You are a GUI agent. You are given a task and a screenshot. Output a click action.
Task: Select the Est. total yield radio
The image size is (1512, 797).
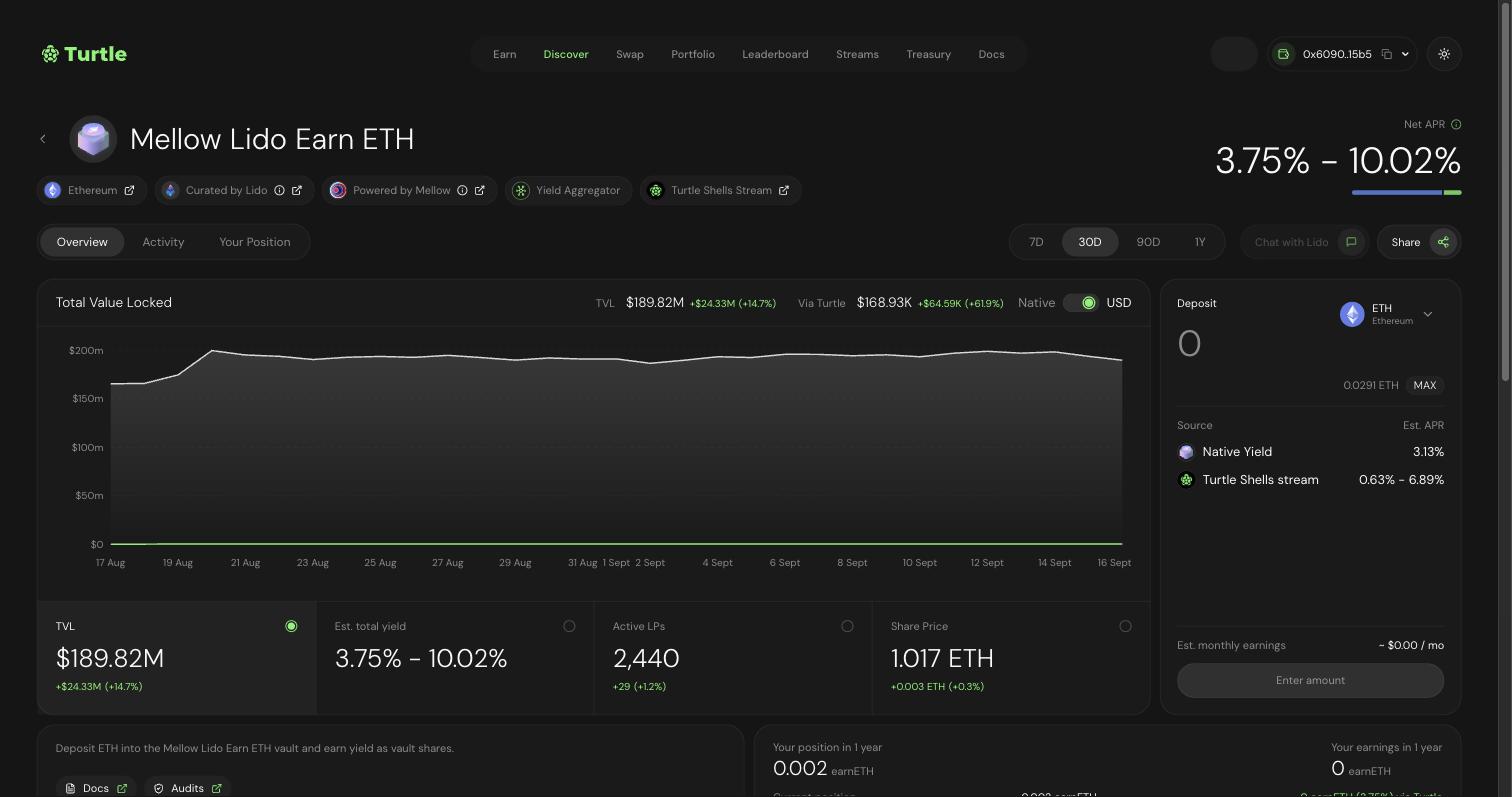[569, 626]
